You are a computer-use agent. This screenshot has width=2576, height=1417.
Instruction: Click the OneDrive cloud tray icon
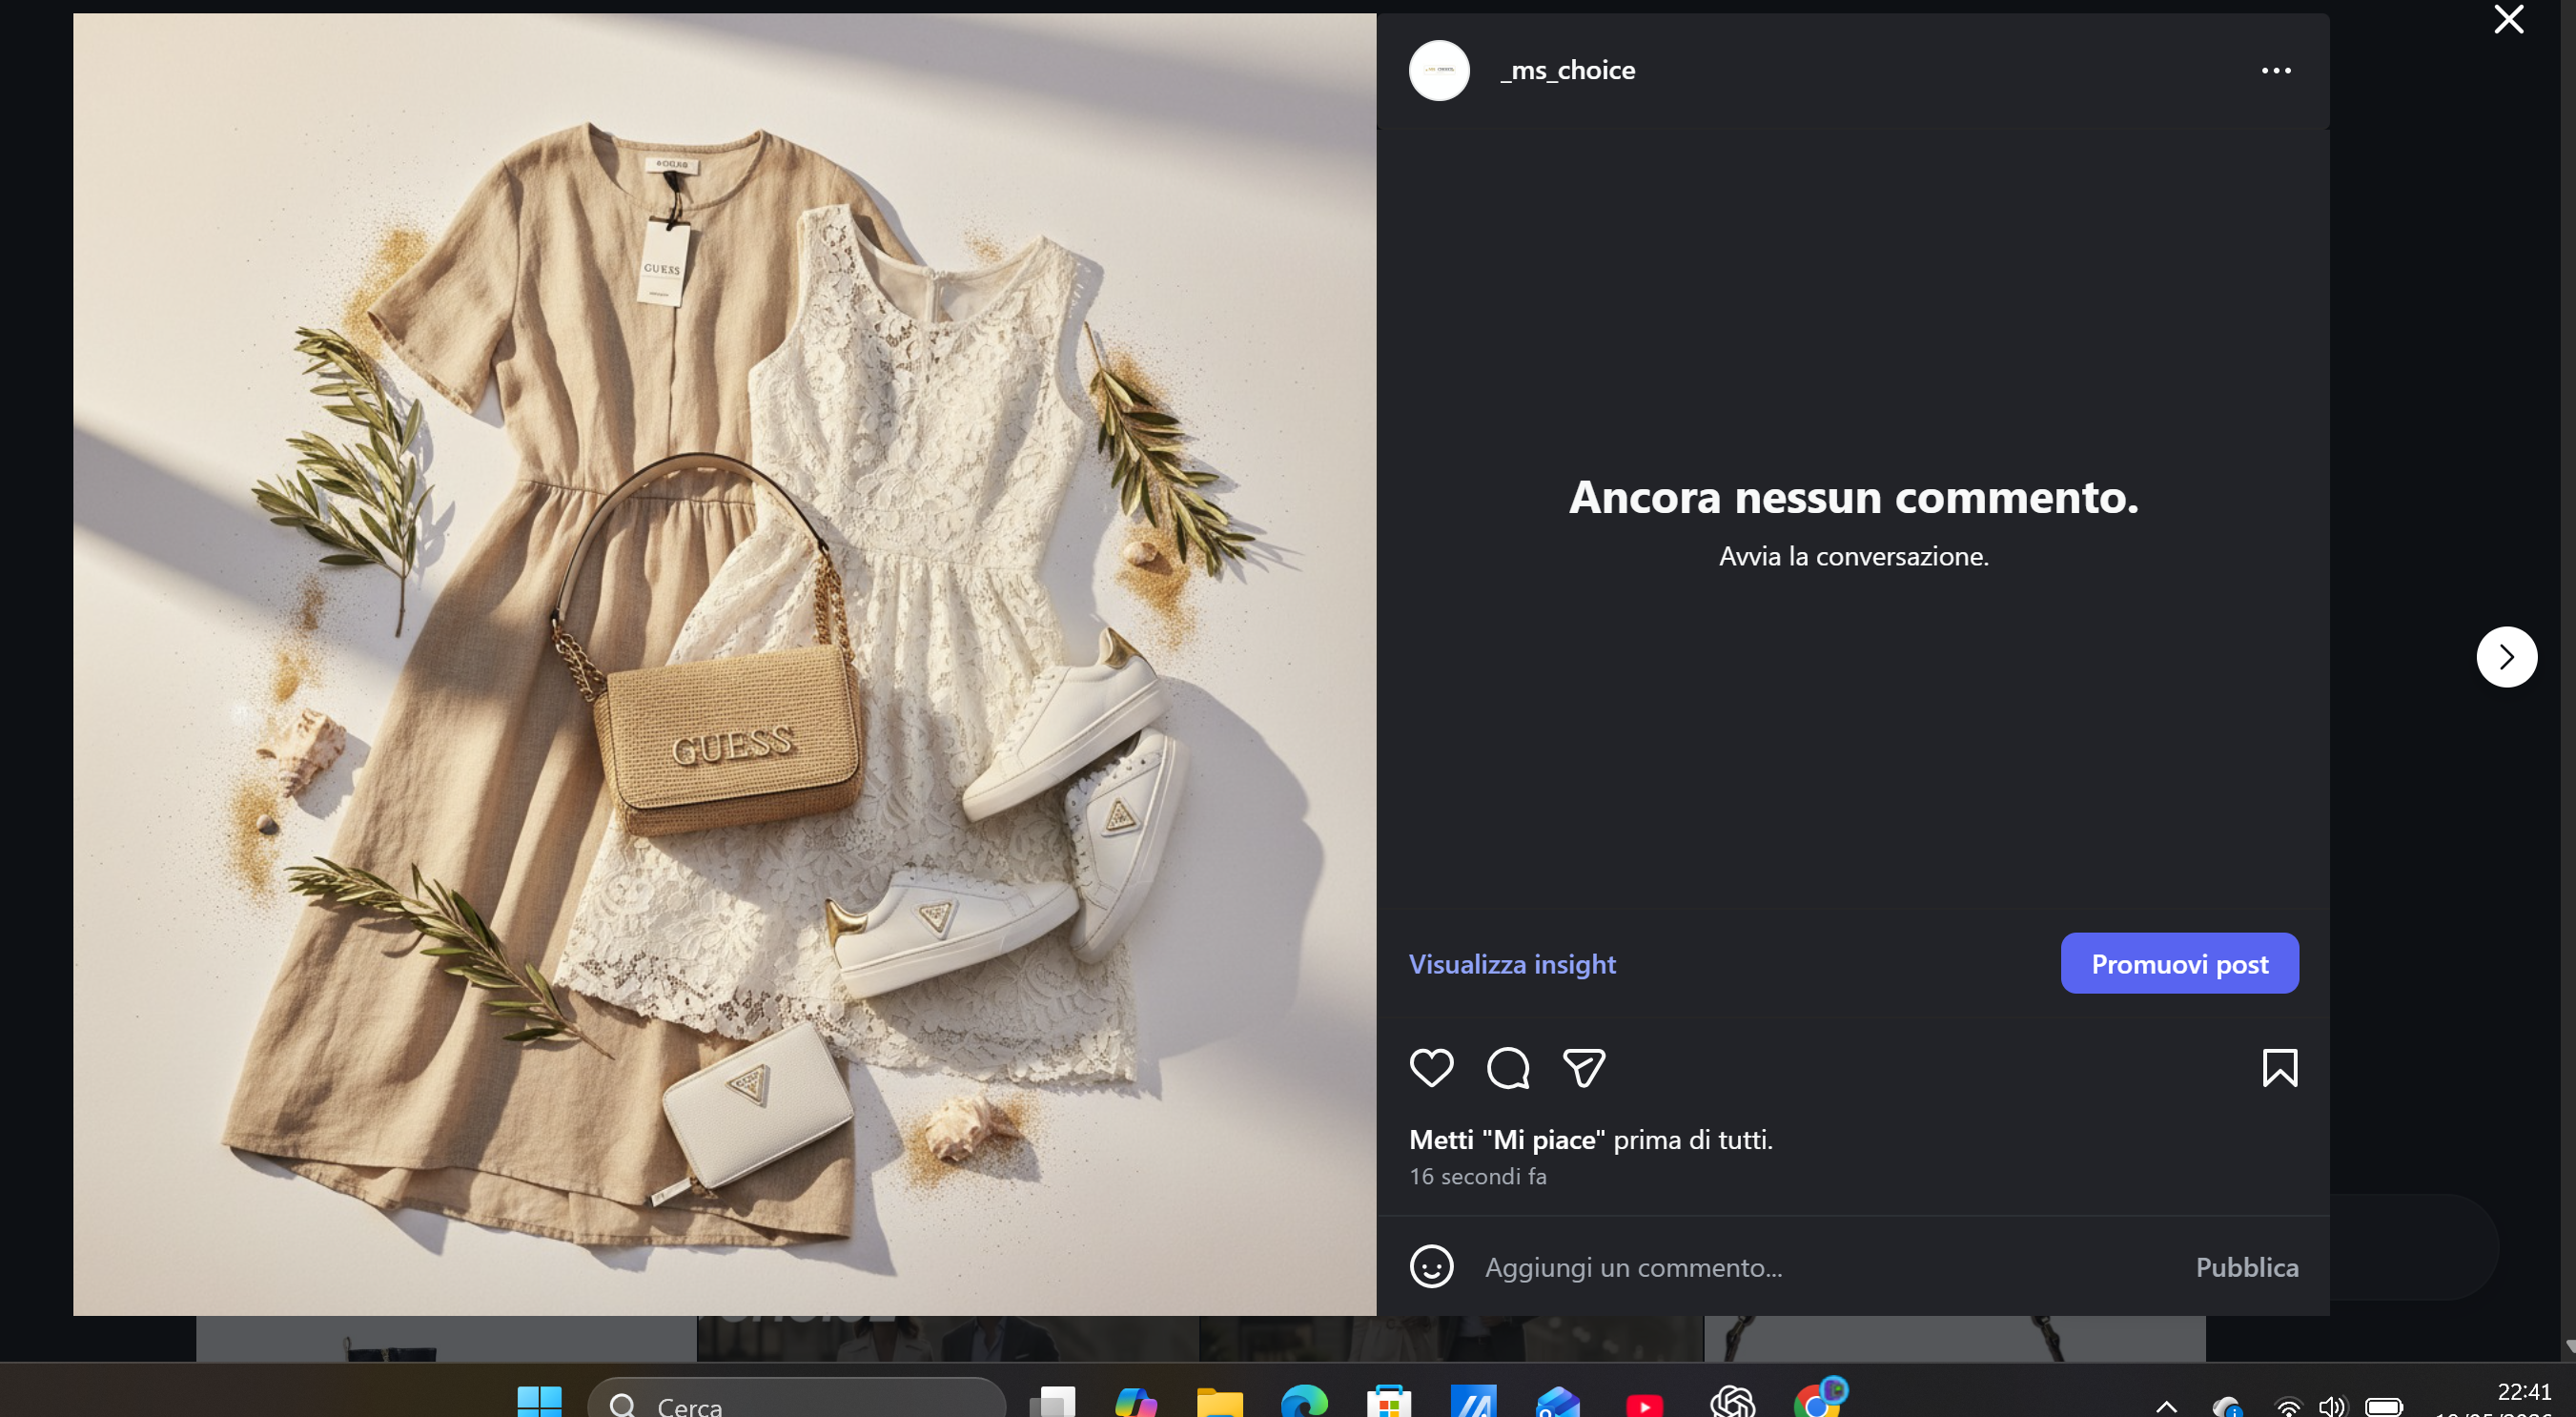2226,1406
